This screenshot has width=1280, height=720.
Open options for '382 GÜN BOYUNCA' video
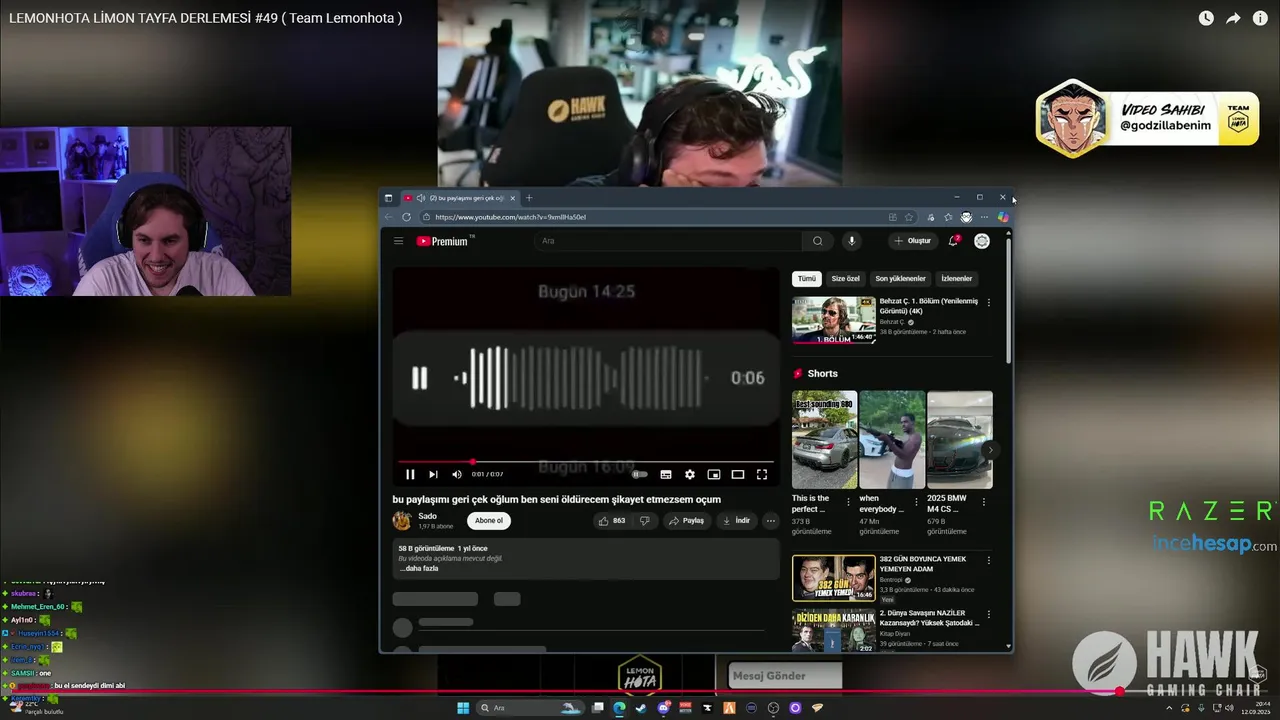(x=989, y=560)
